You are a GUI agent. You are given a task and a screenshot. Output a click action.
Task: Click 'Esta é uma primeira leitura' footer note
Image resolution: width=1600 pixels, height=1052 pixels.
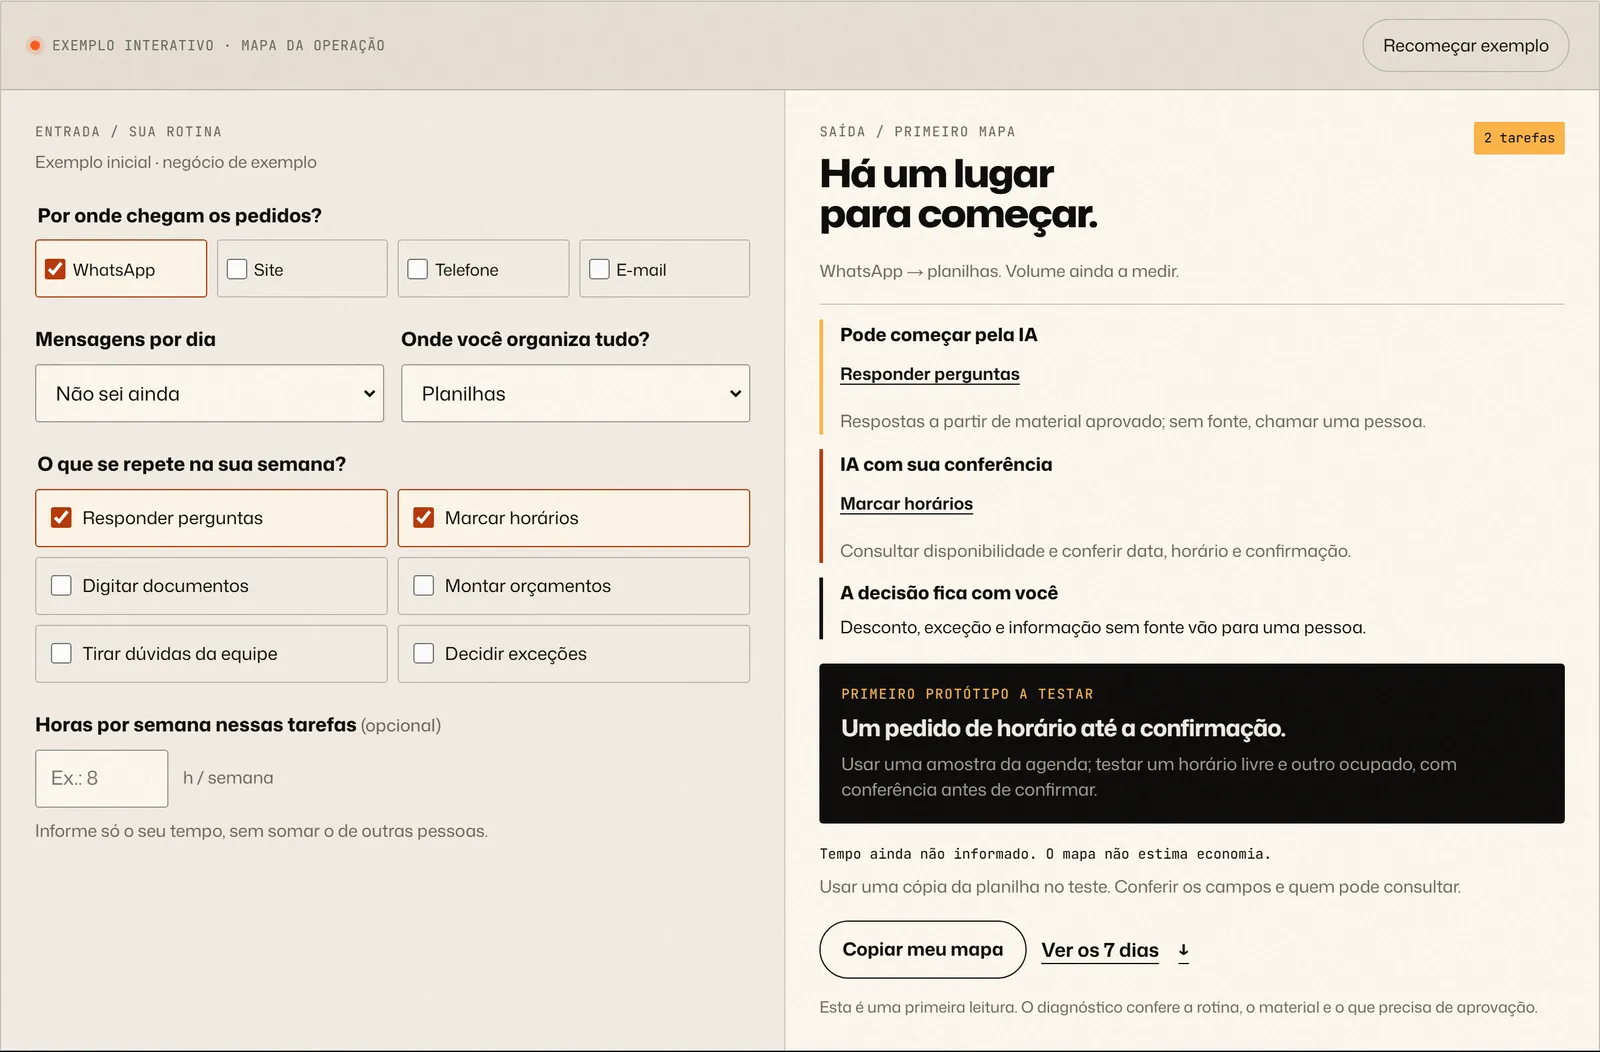click(x=1178, y=1007)
